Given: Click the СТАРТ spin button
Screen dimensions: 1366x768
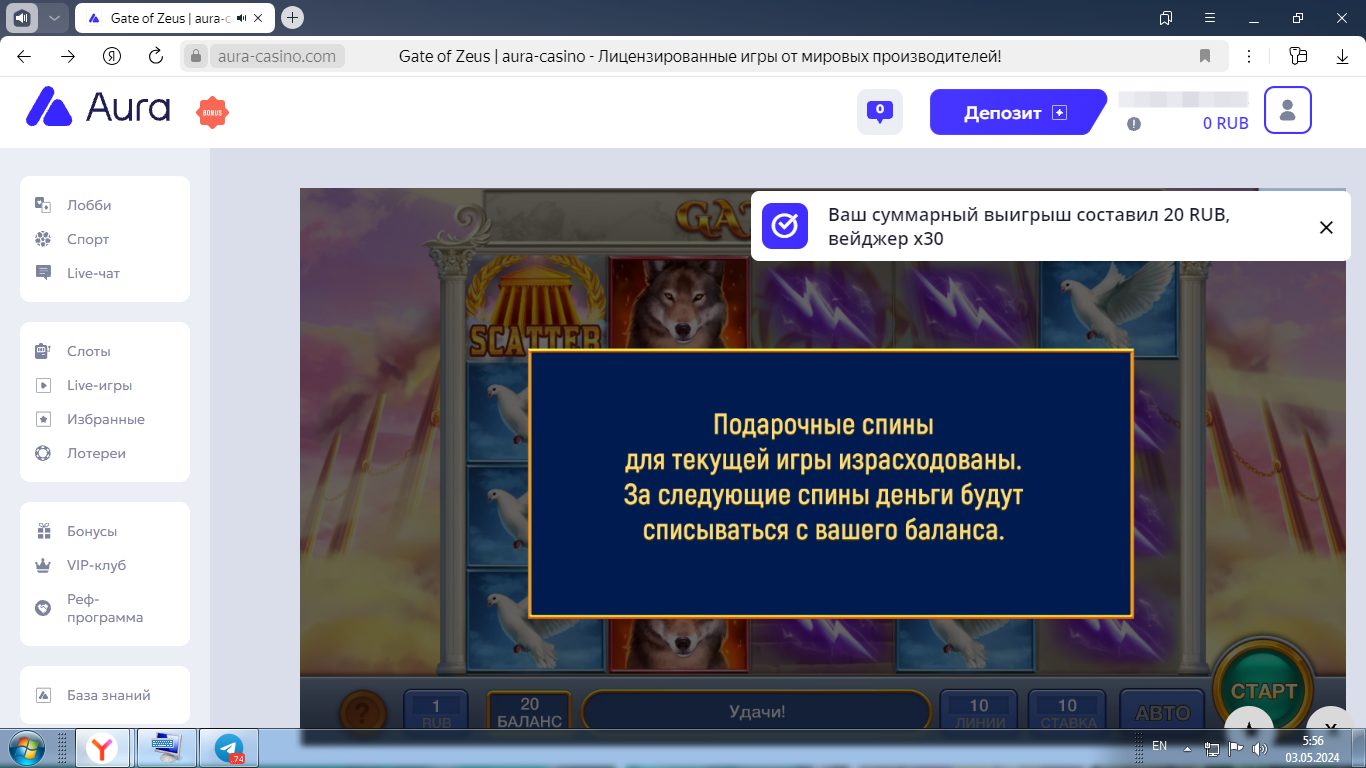Looking at the screenshot, I should (x=1263, y=690).
